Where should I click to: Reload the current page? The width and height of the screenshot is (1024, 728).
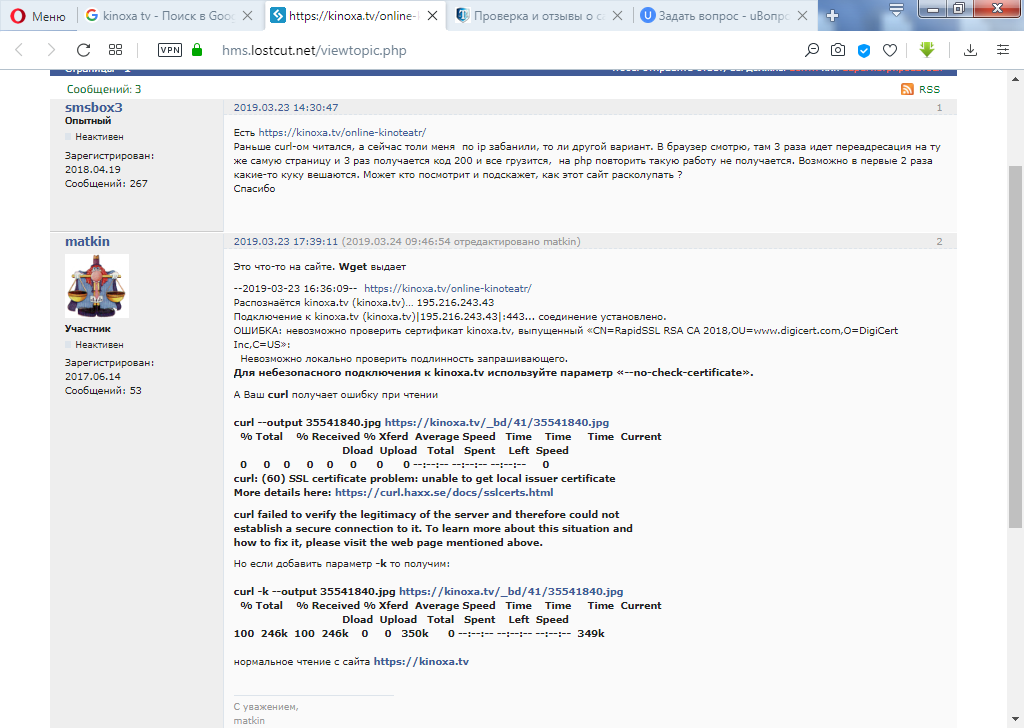tap(83, 50)
